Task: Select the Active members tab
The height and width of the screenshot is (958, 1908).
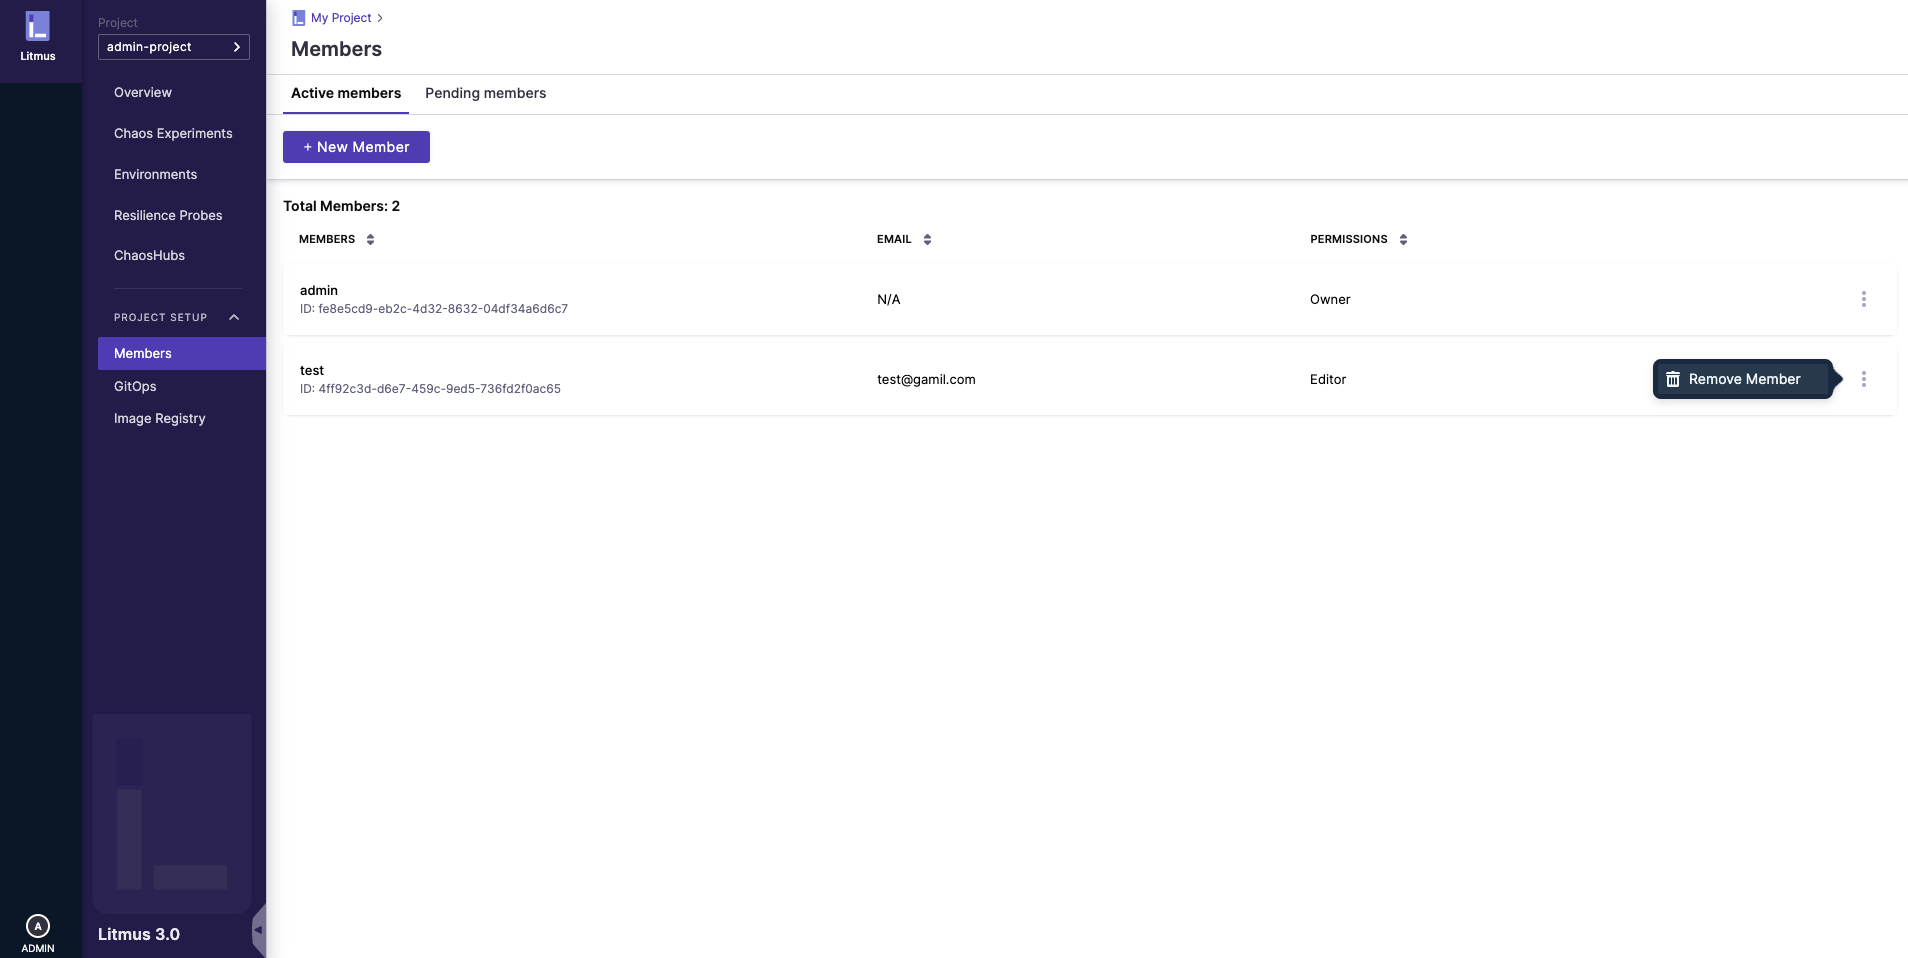Action: 345,93
